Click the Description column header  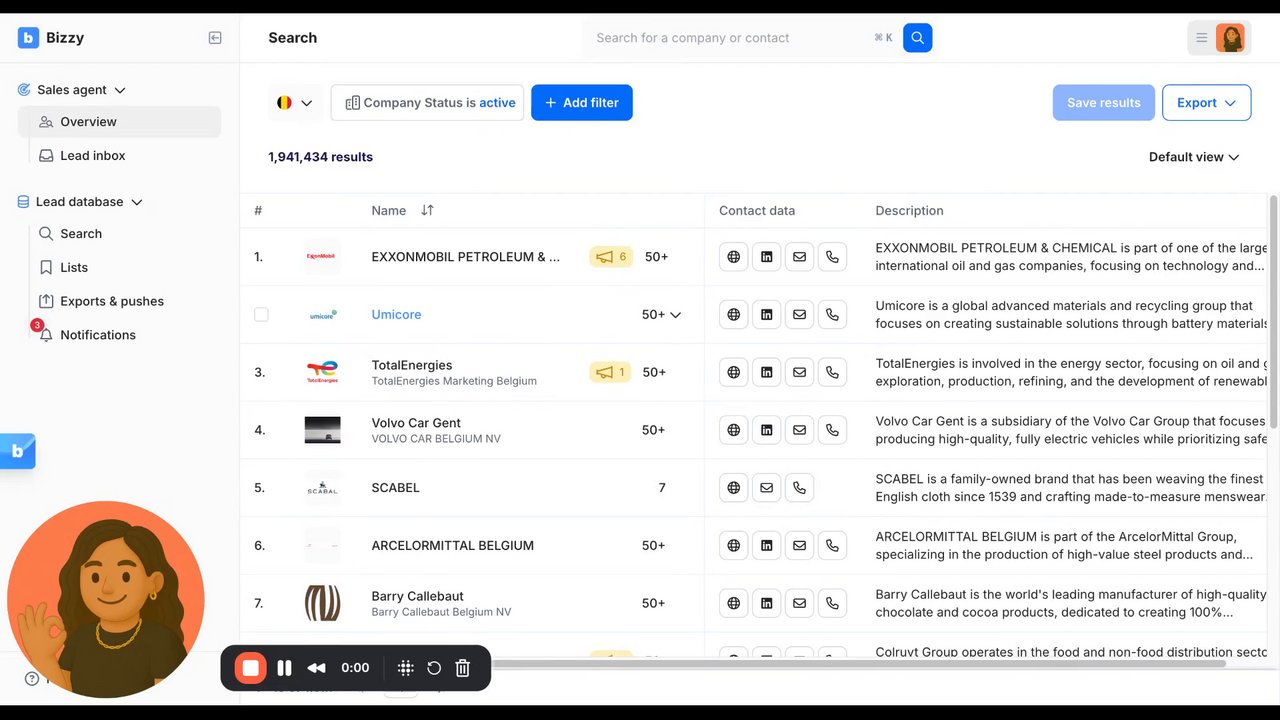point(909,211)
